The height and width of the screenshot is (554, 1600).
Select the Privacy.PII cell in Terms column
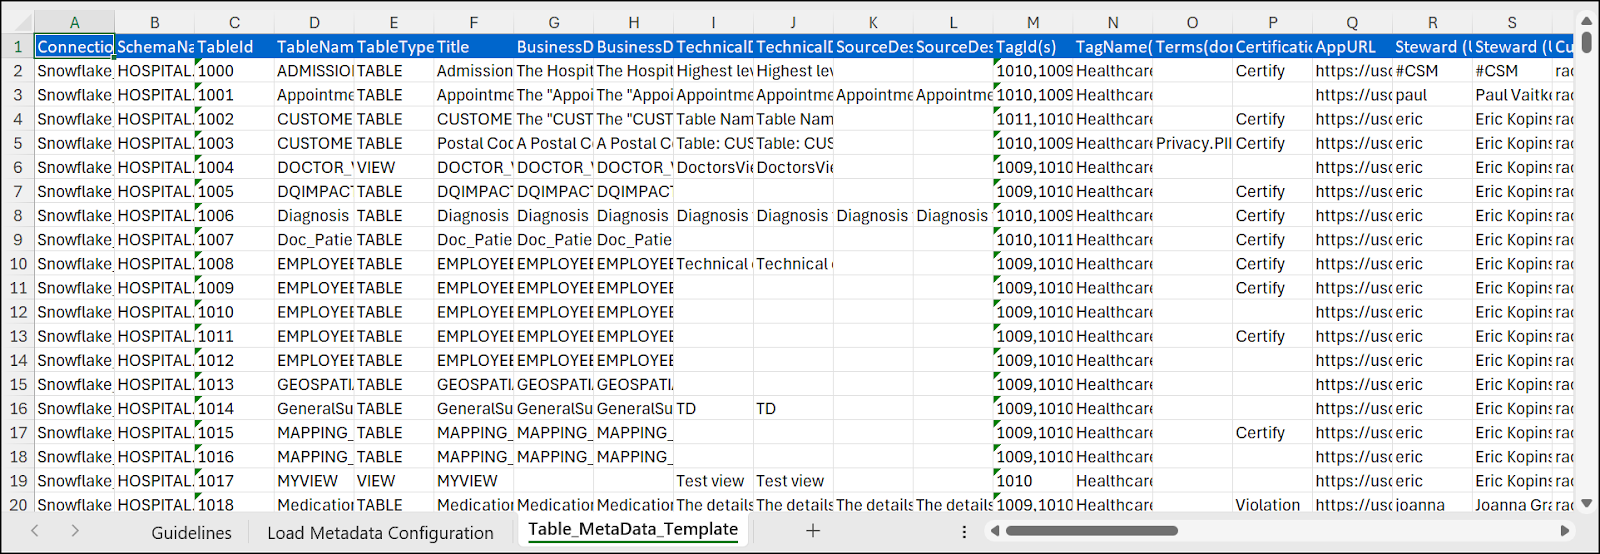[1192, 143]
